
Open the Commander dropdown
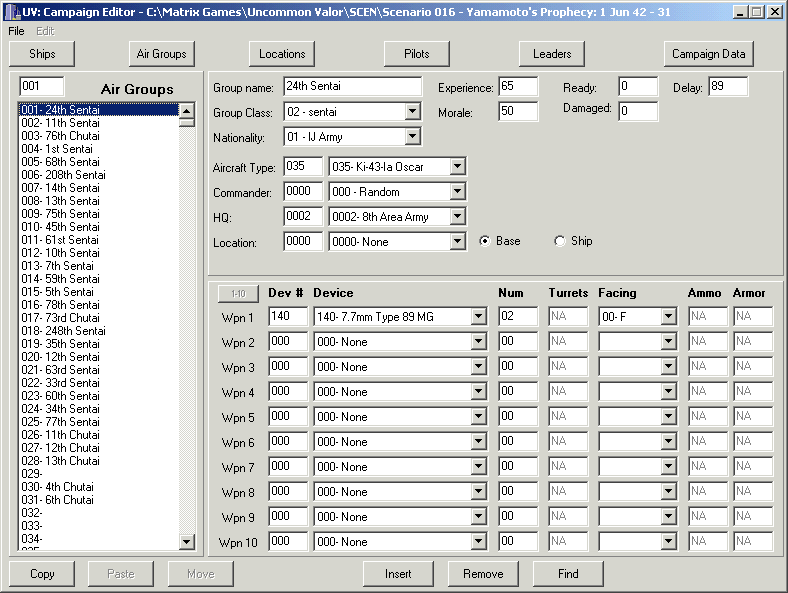pos(457,191)
